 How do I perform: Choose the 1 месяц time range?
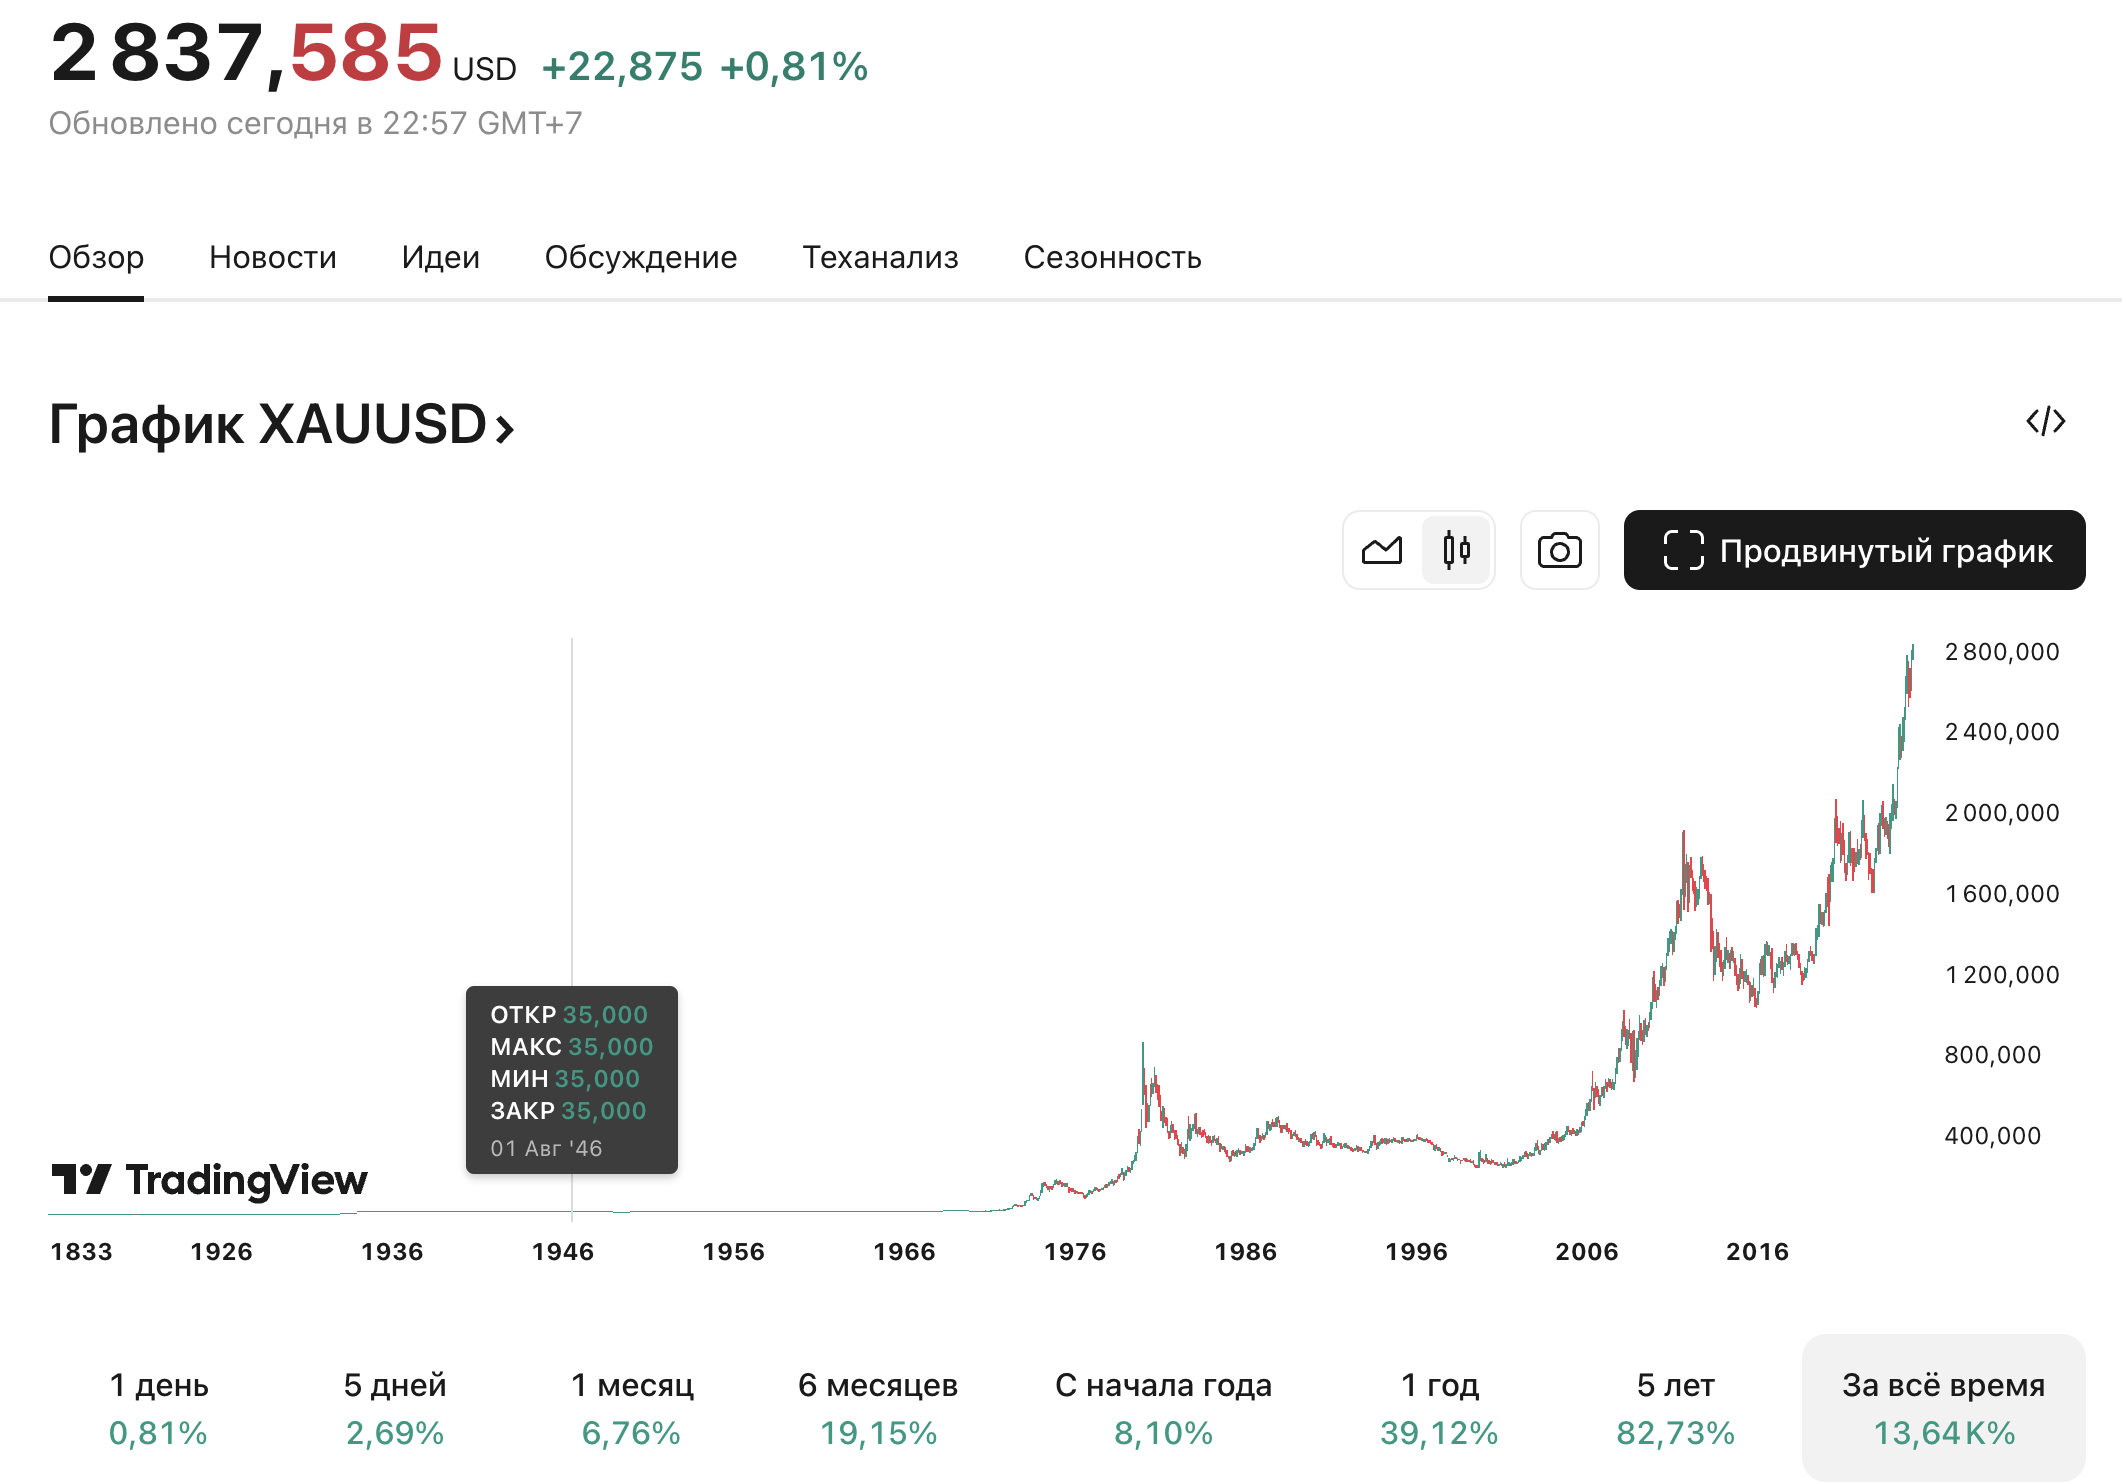point(632,1408)
